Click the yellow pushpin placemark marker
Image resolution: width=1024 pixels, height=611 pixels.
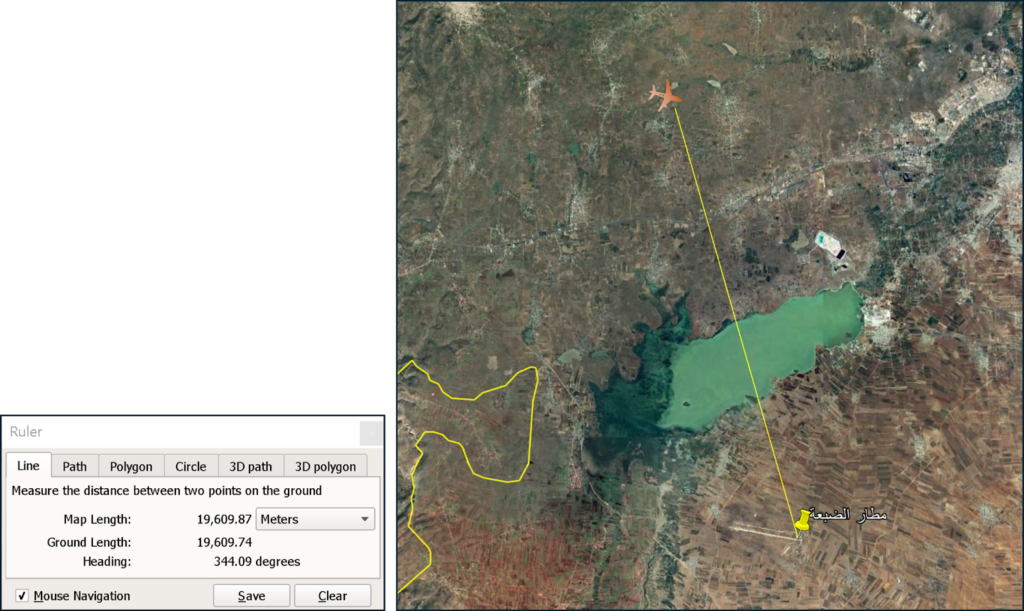click(x=802, y=521)
